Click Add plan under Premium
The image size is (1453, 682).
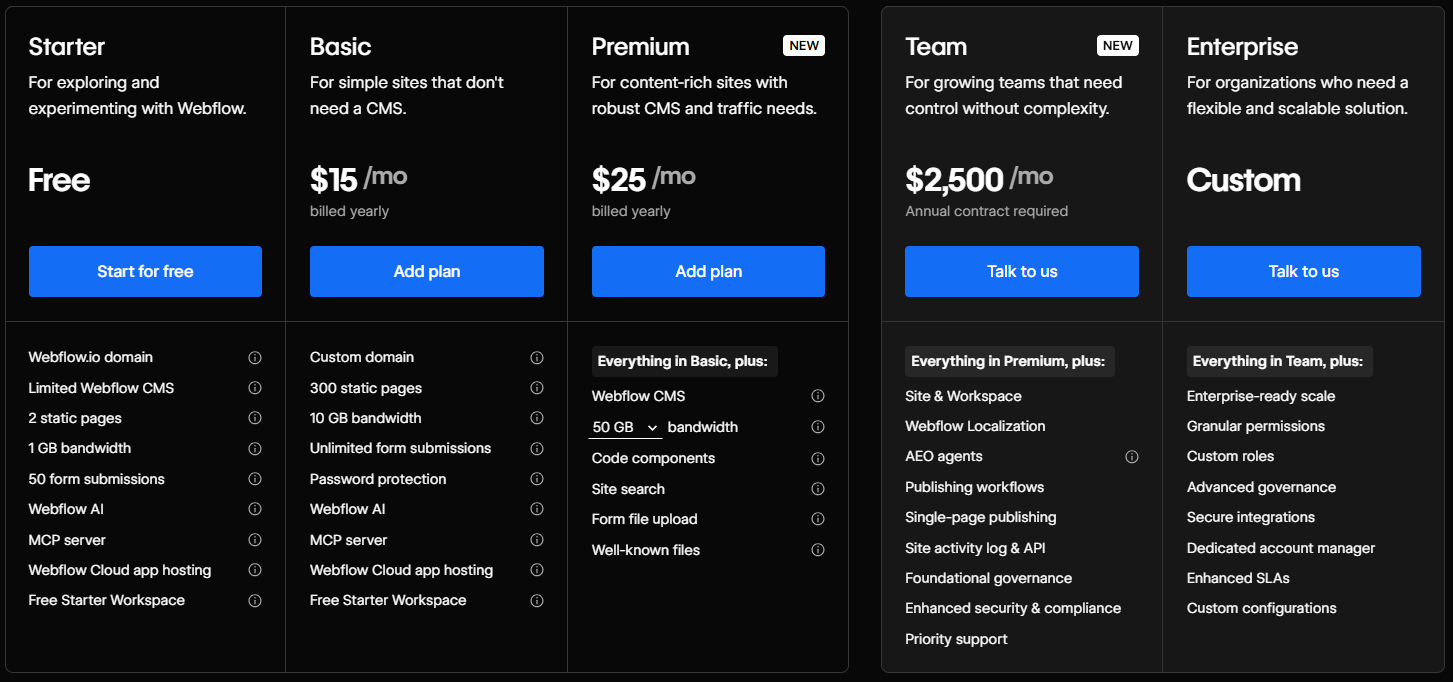click(708, 271)
